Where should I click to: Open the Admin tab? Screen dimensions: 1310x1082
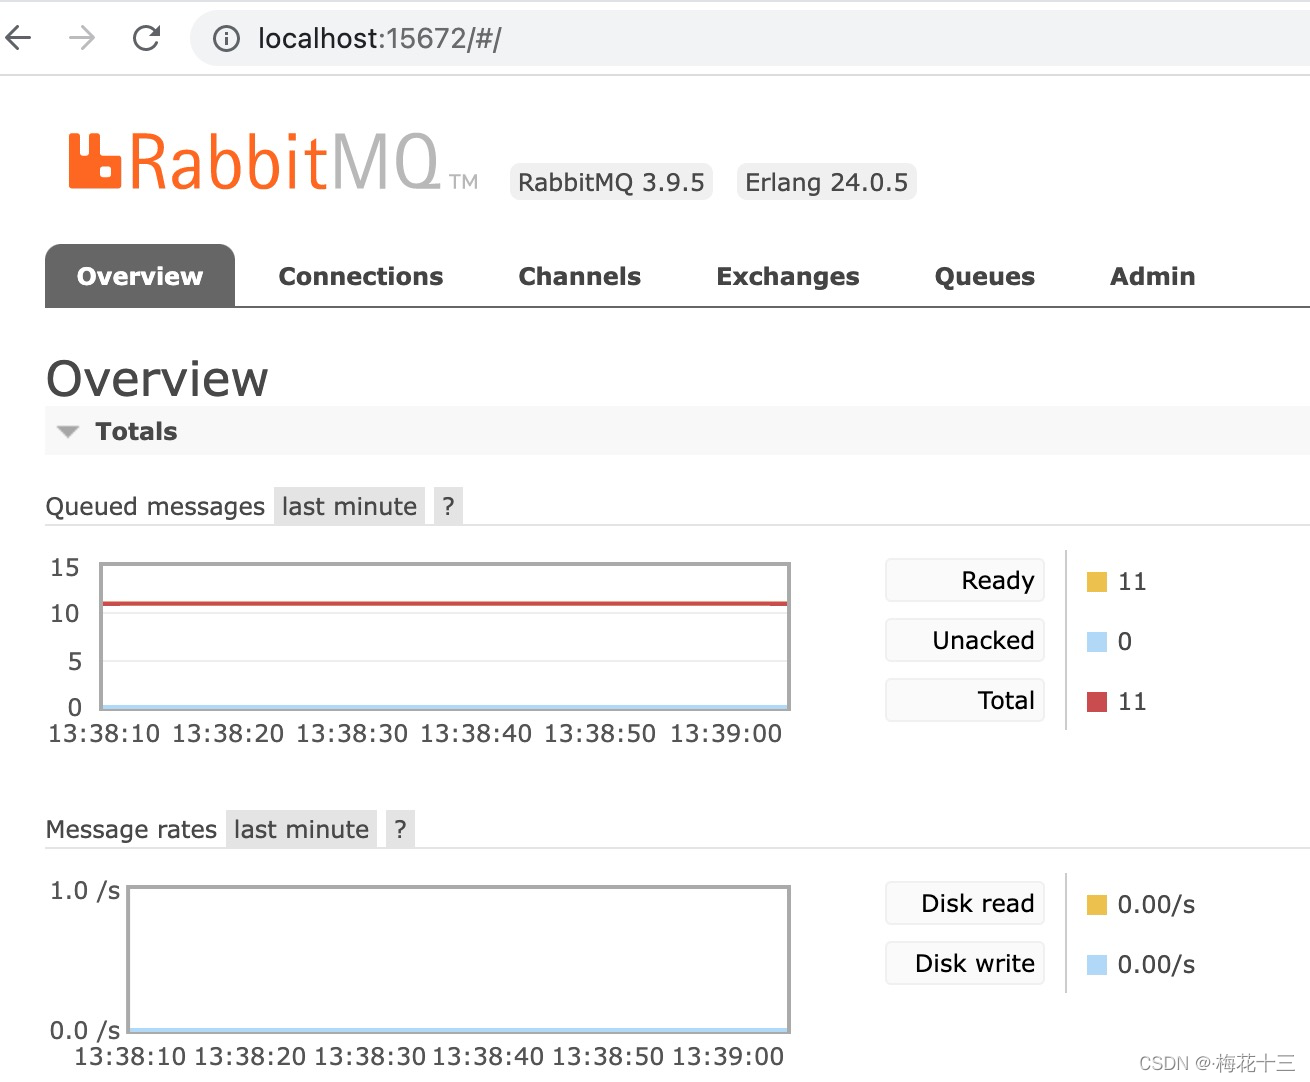(x=1151, y=276)
